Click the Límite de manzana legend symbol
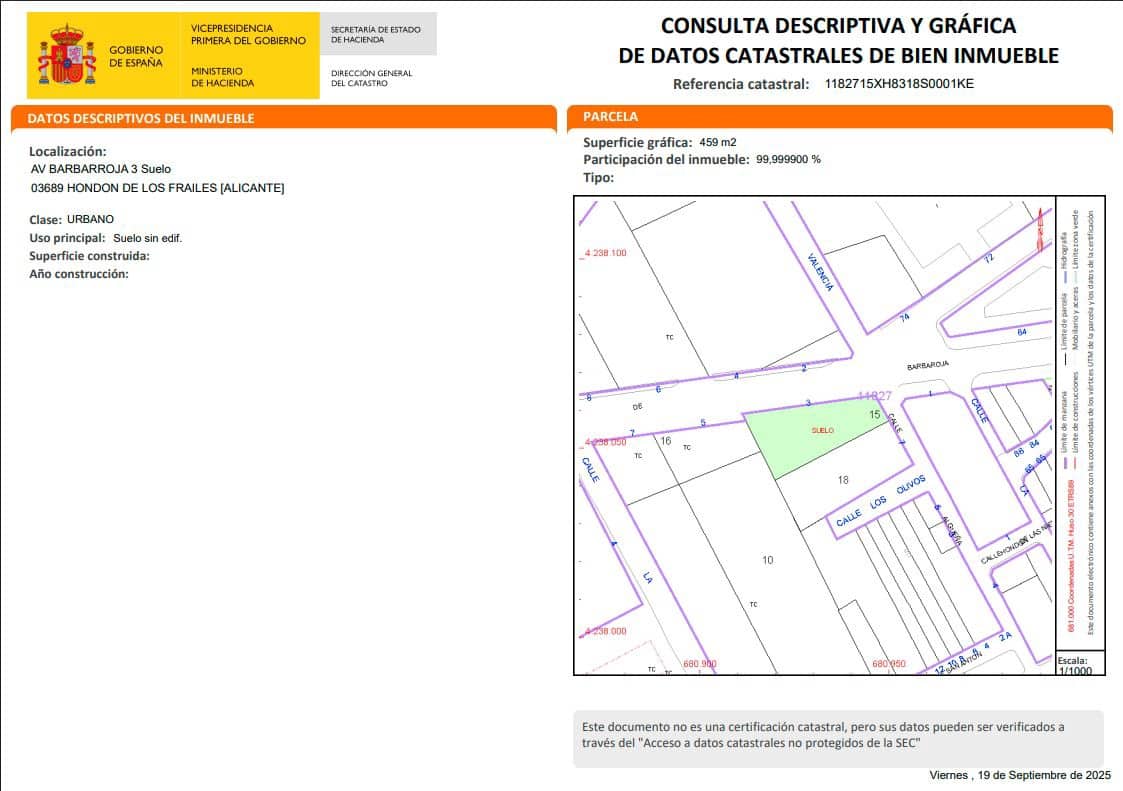Viewport: 1123px width, 791px height. pyautogui.click(x=1066, y=461)
